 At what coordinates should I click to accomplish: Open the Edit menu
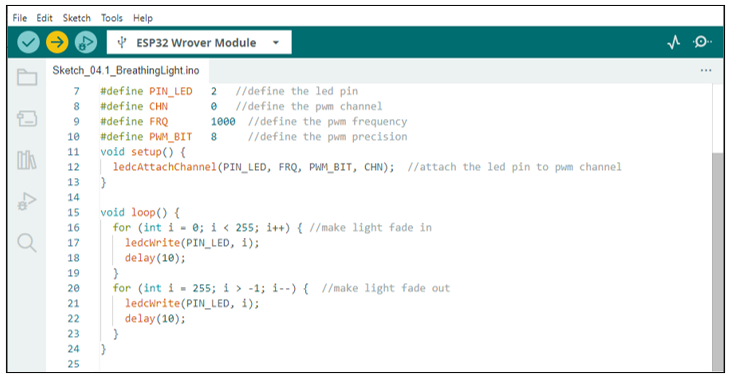tap(44, 18)
